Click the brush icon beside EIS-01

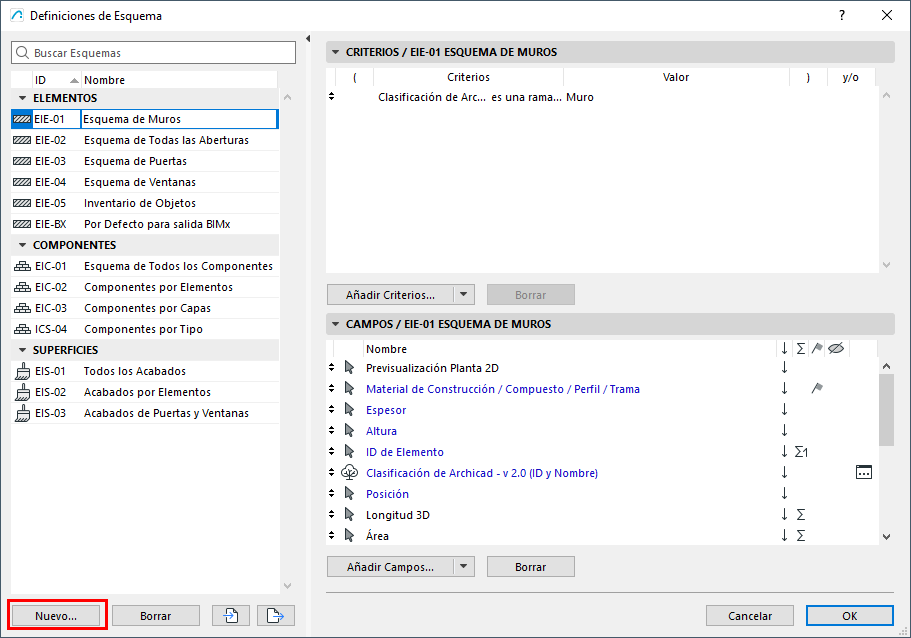point(22,371)
